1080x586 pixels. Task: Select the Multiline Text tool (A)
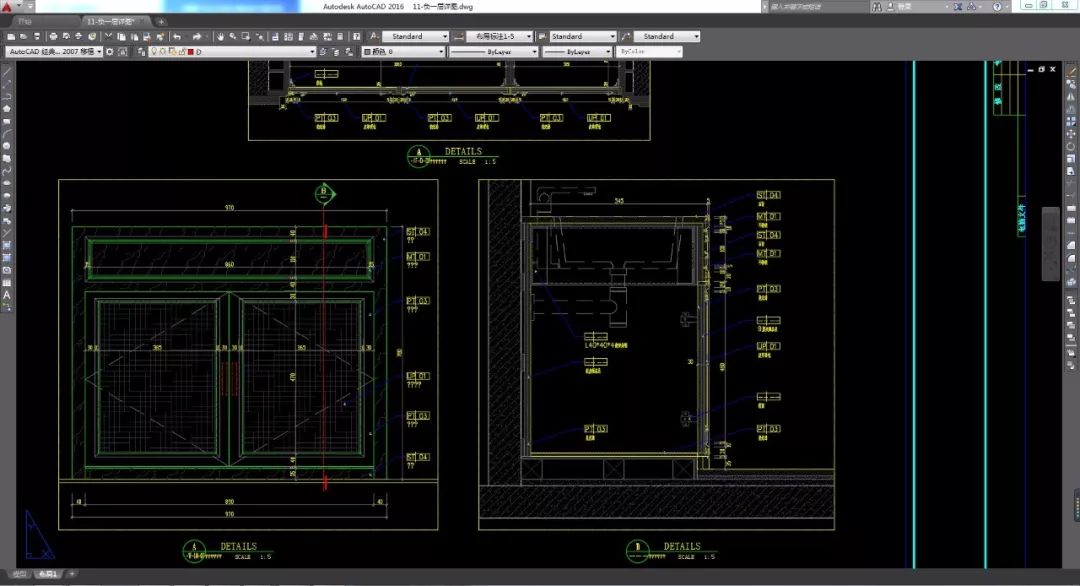7,295
